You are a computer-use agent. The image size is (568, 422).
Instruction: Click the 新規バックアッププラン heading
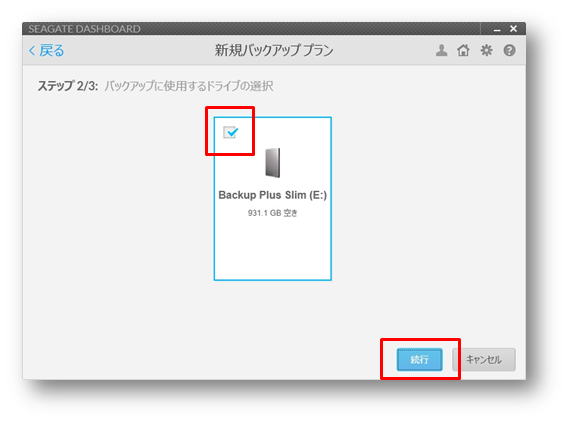point(274,50)
